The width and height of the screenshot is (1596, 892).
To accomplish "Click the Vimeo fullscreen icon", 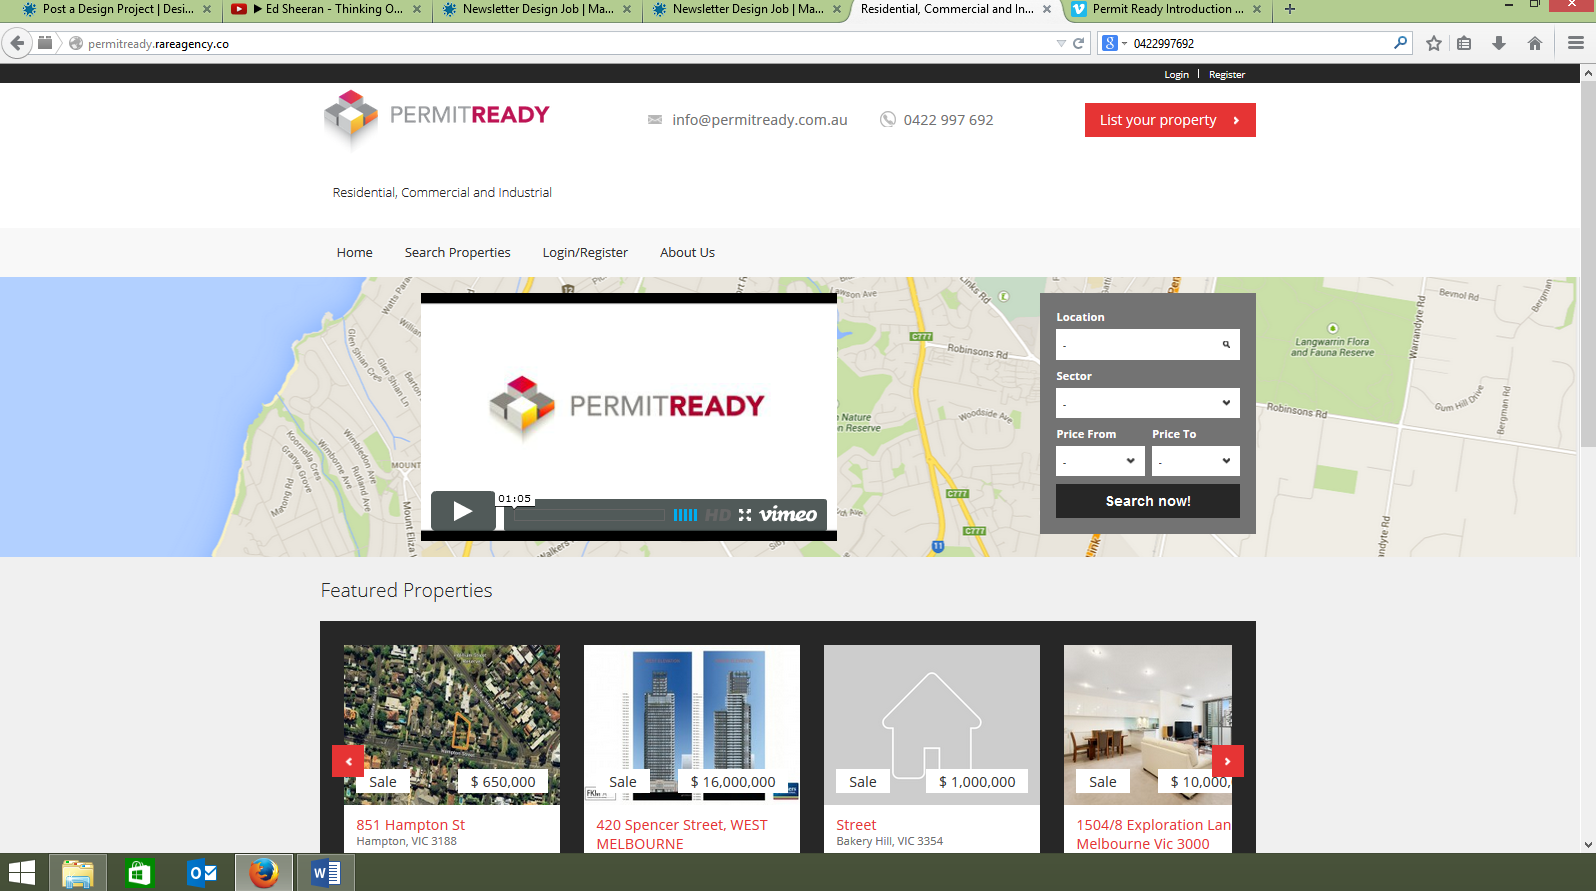I will (745, 515).
